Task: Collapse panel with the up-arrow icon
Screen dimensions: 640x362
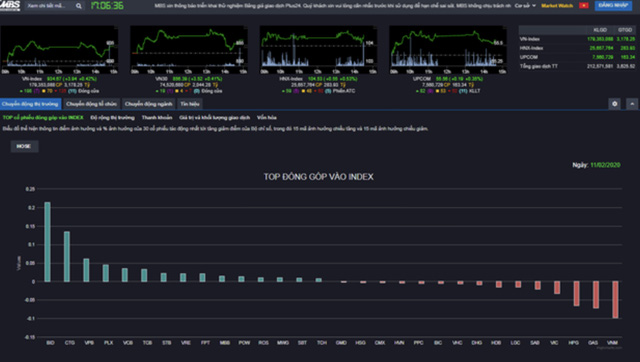Action: coord(632,104)
